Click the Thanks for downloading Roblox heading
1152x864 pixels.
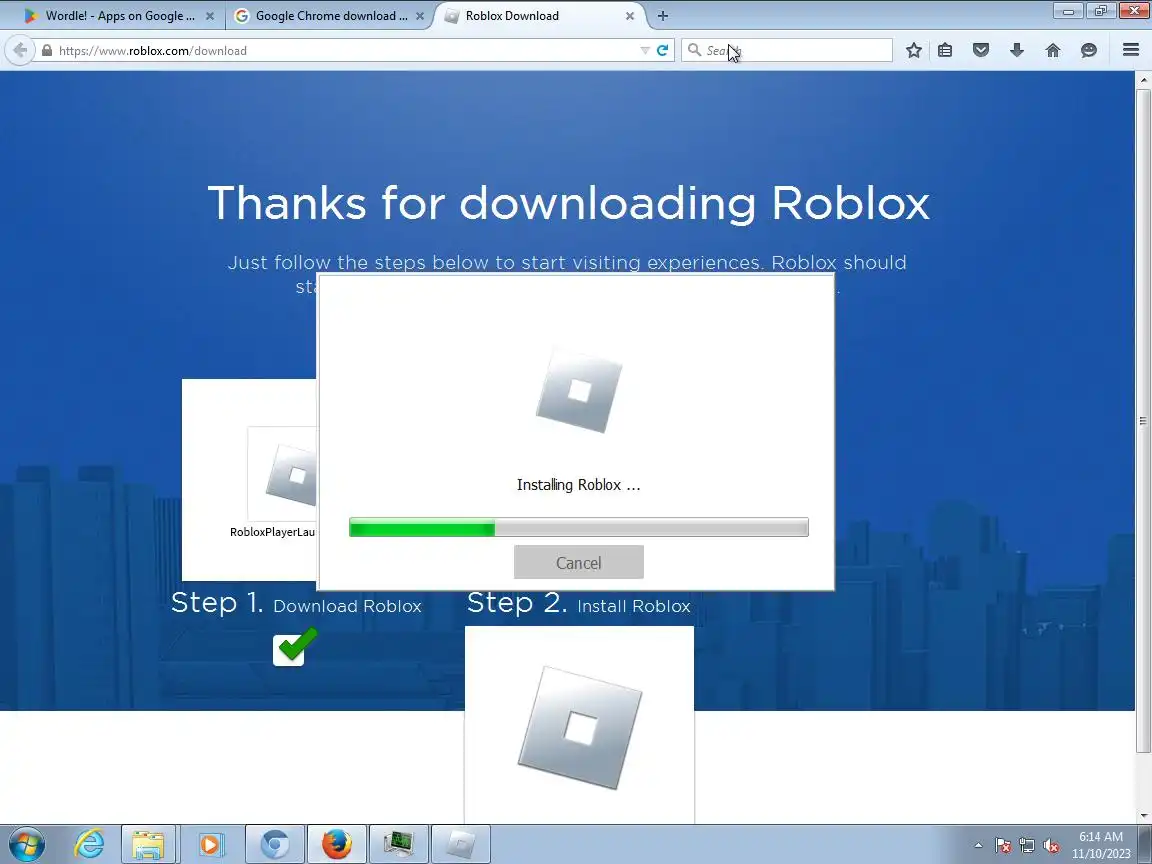pyautogui.click(x=569, y=204)
